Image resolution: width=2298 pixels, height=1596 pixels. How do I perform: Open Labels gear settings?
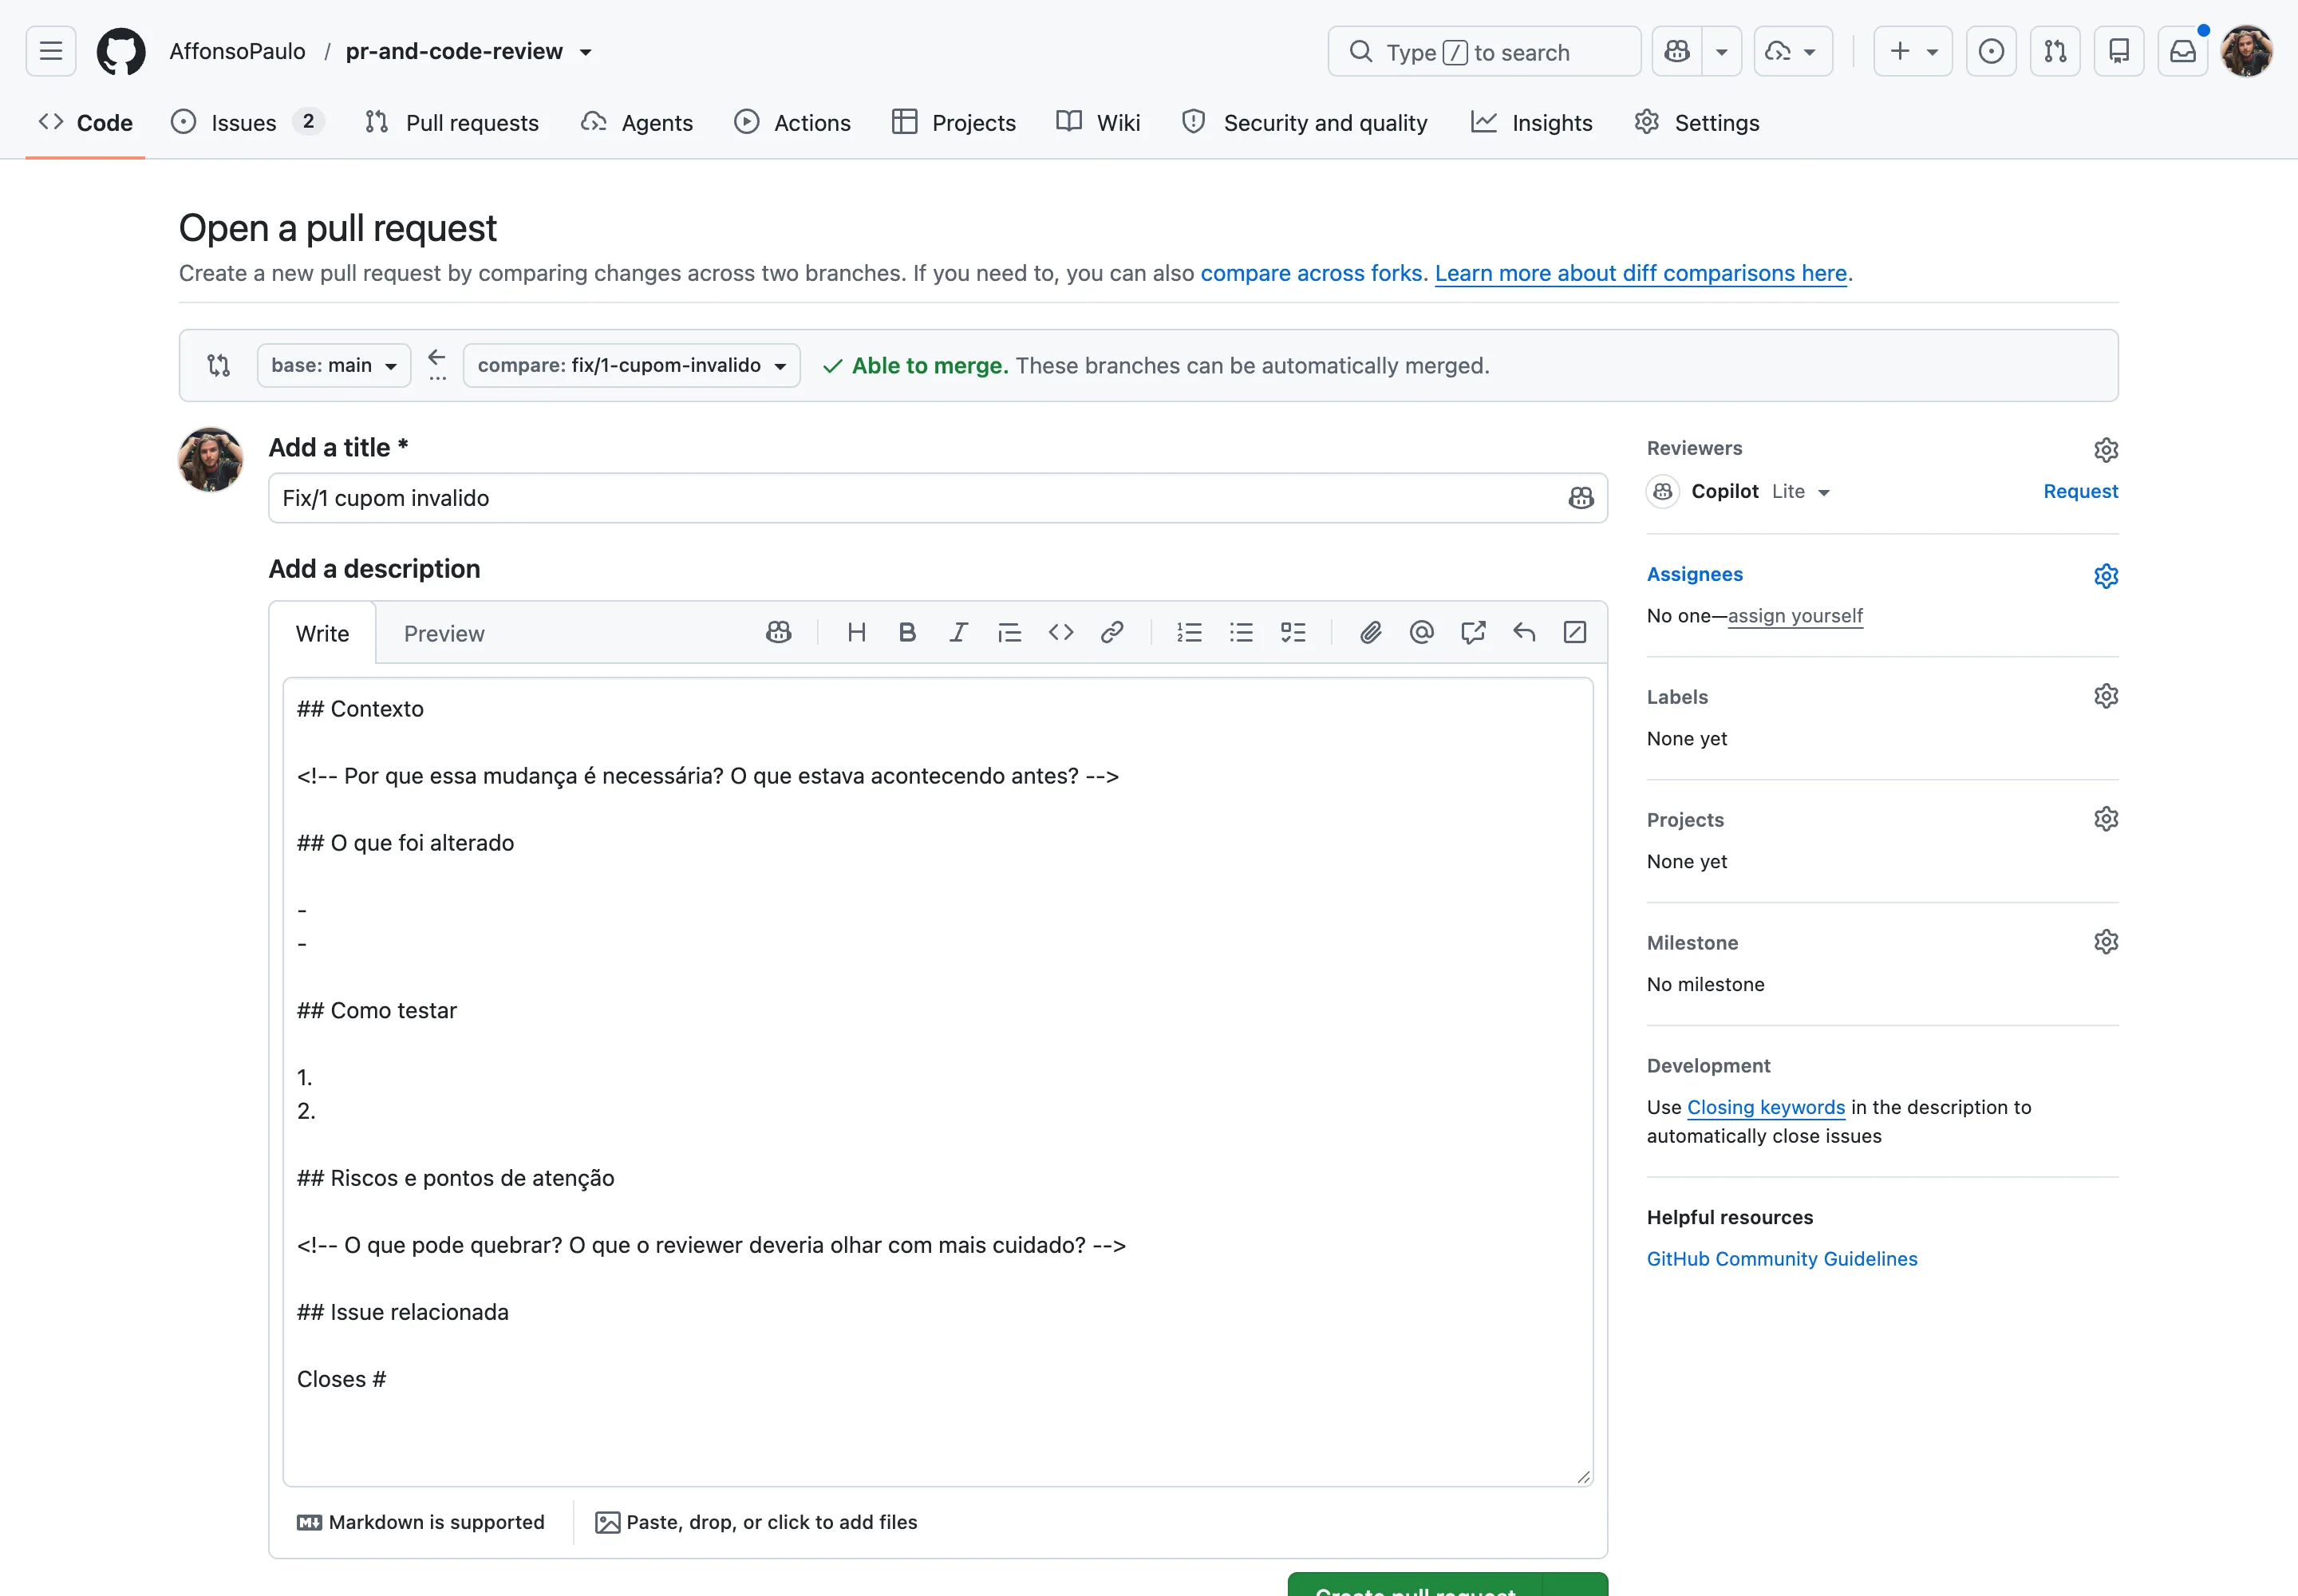click(2105, 696)
